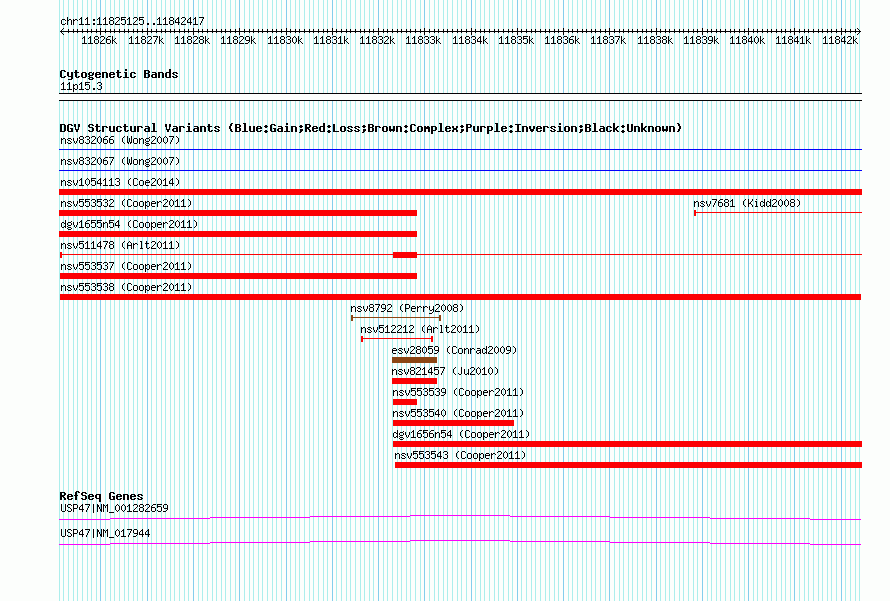Click the esv28059 (Conrad2009) label
This screenshot has height=601, width=890.
click(455, 350)
